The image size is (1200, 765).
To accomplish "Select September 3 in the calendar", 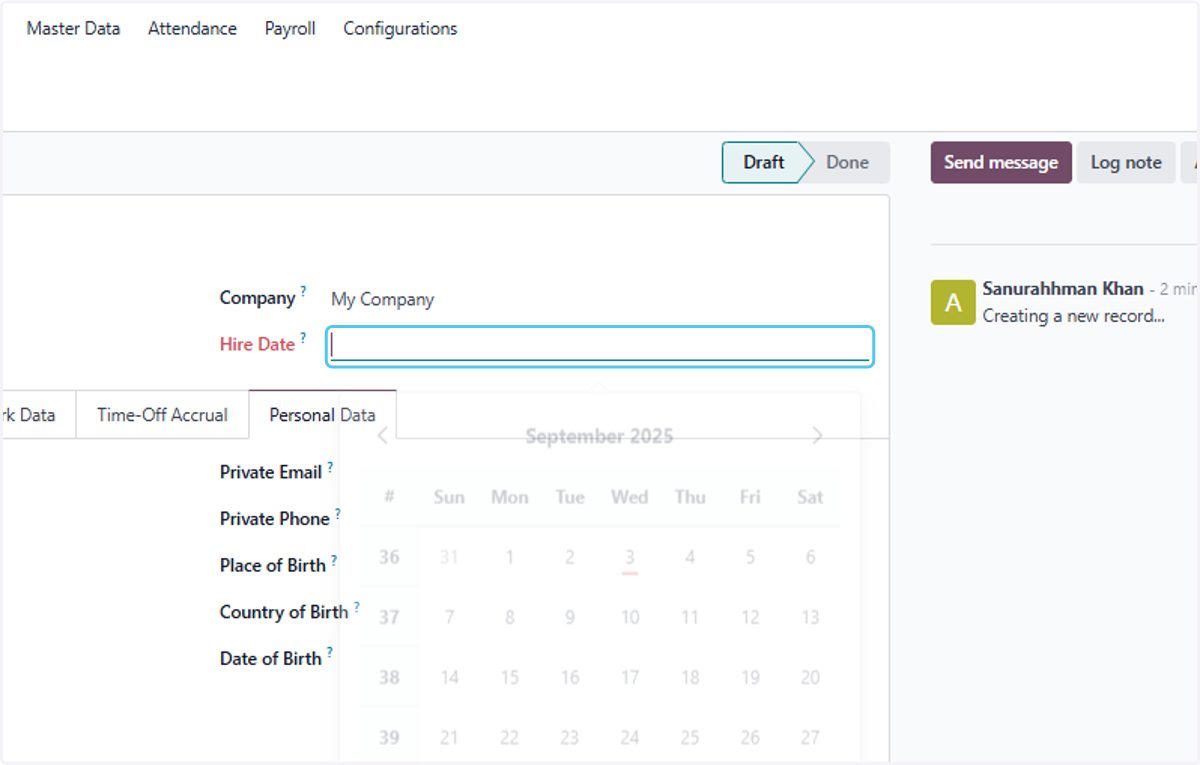I will pos(630,557).
